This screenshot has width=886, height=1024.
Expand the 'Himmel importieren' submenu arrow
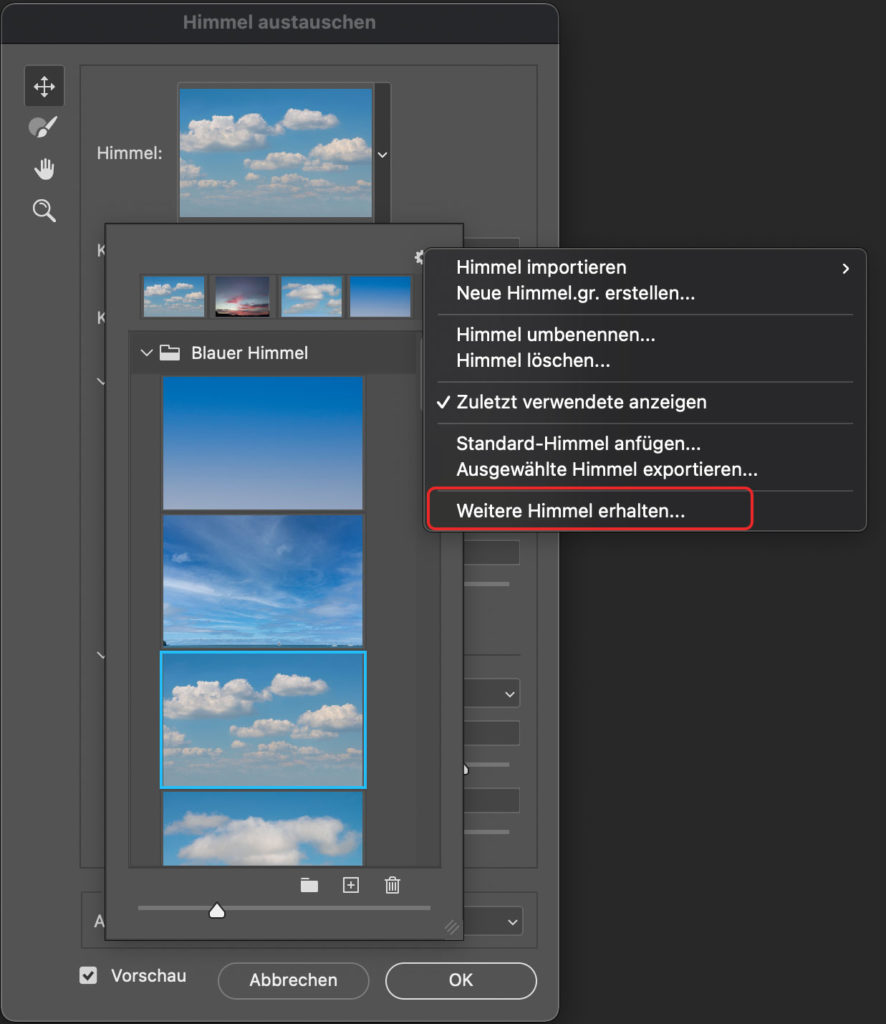click(845, 268)
